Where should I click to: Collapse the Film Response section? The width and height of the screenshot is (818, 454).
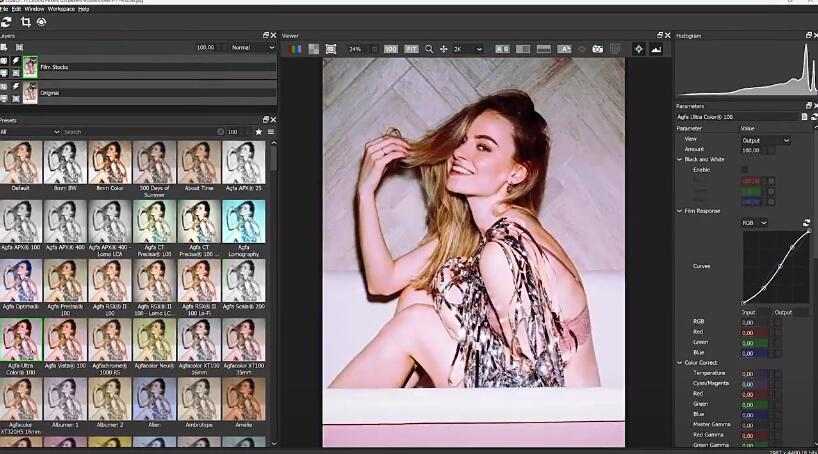pyautogui.click(x=679, y=211)
